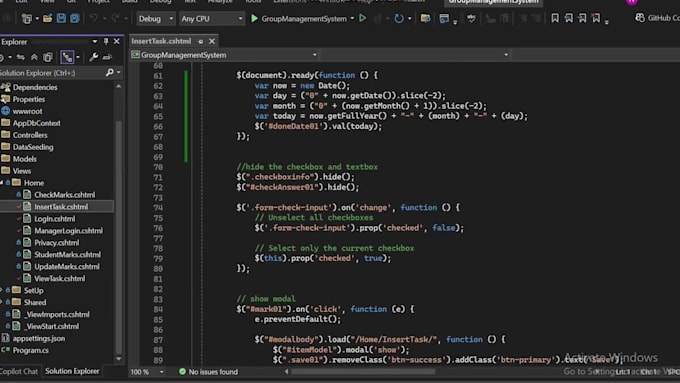Collapse the Home folder in tree

click(x=2, y=183)
